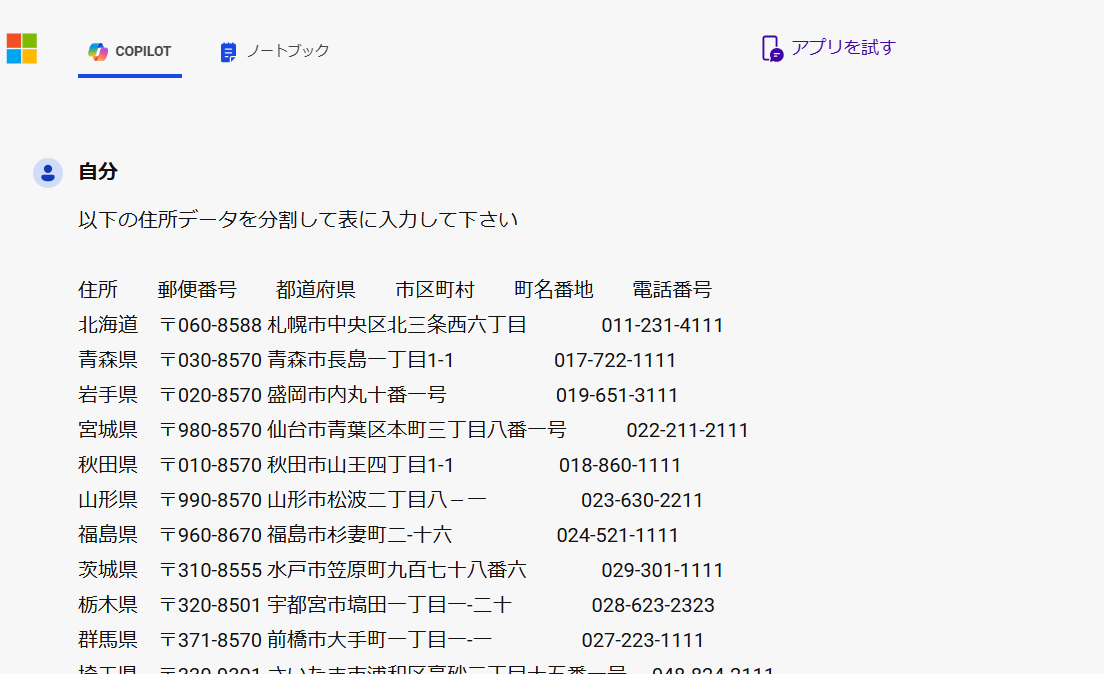This screenshot has height=674, width=1104.
Task: Click phone number 022-211-2111
Action: 687,430
